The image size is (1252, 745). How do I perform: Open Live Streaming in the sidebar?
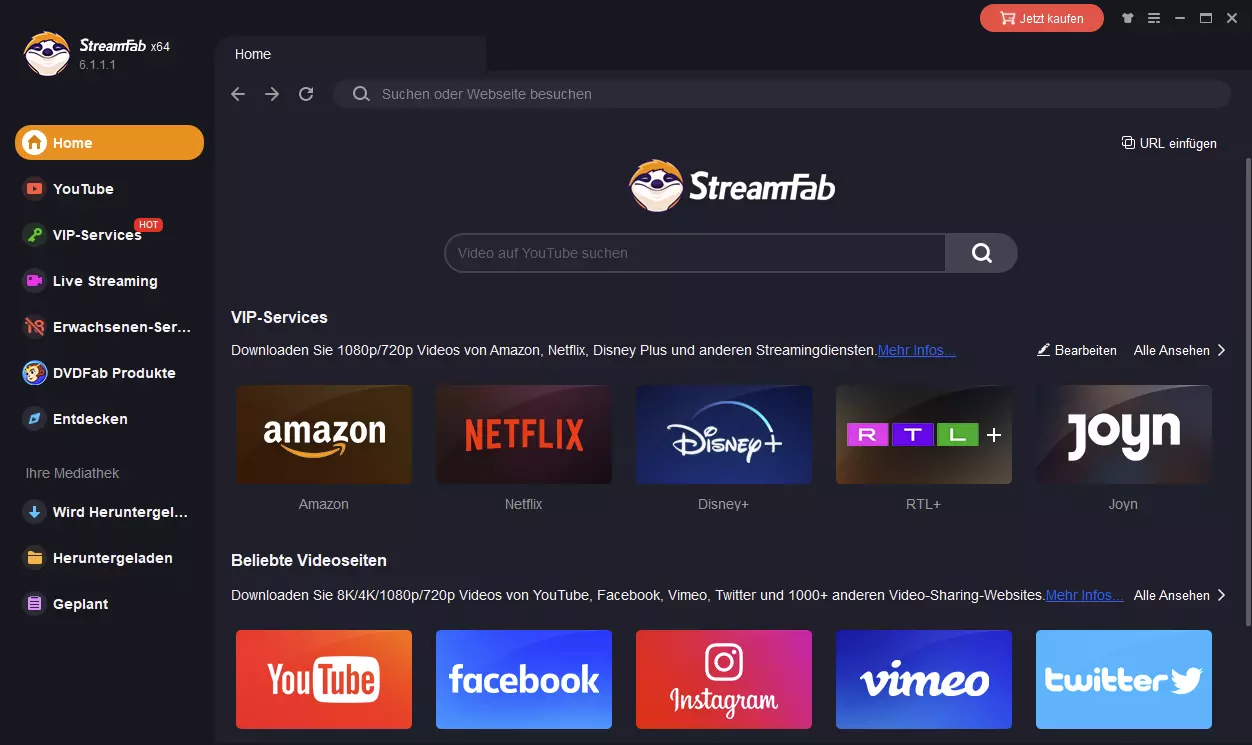[105, 281]
